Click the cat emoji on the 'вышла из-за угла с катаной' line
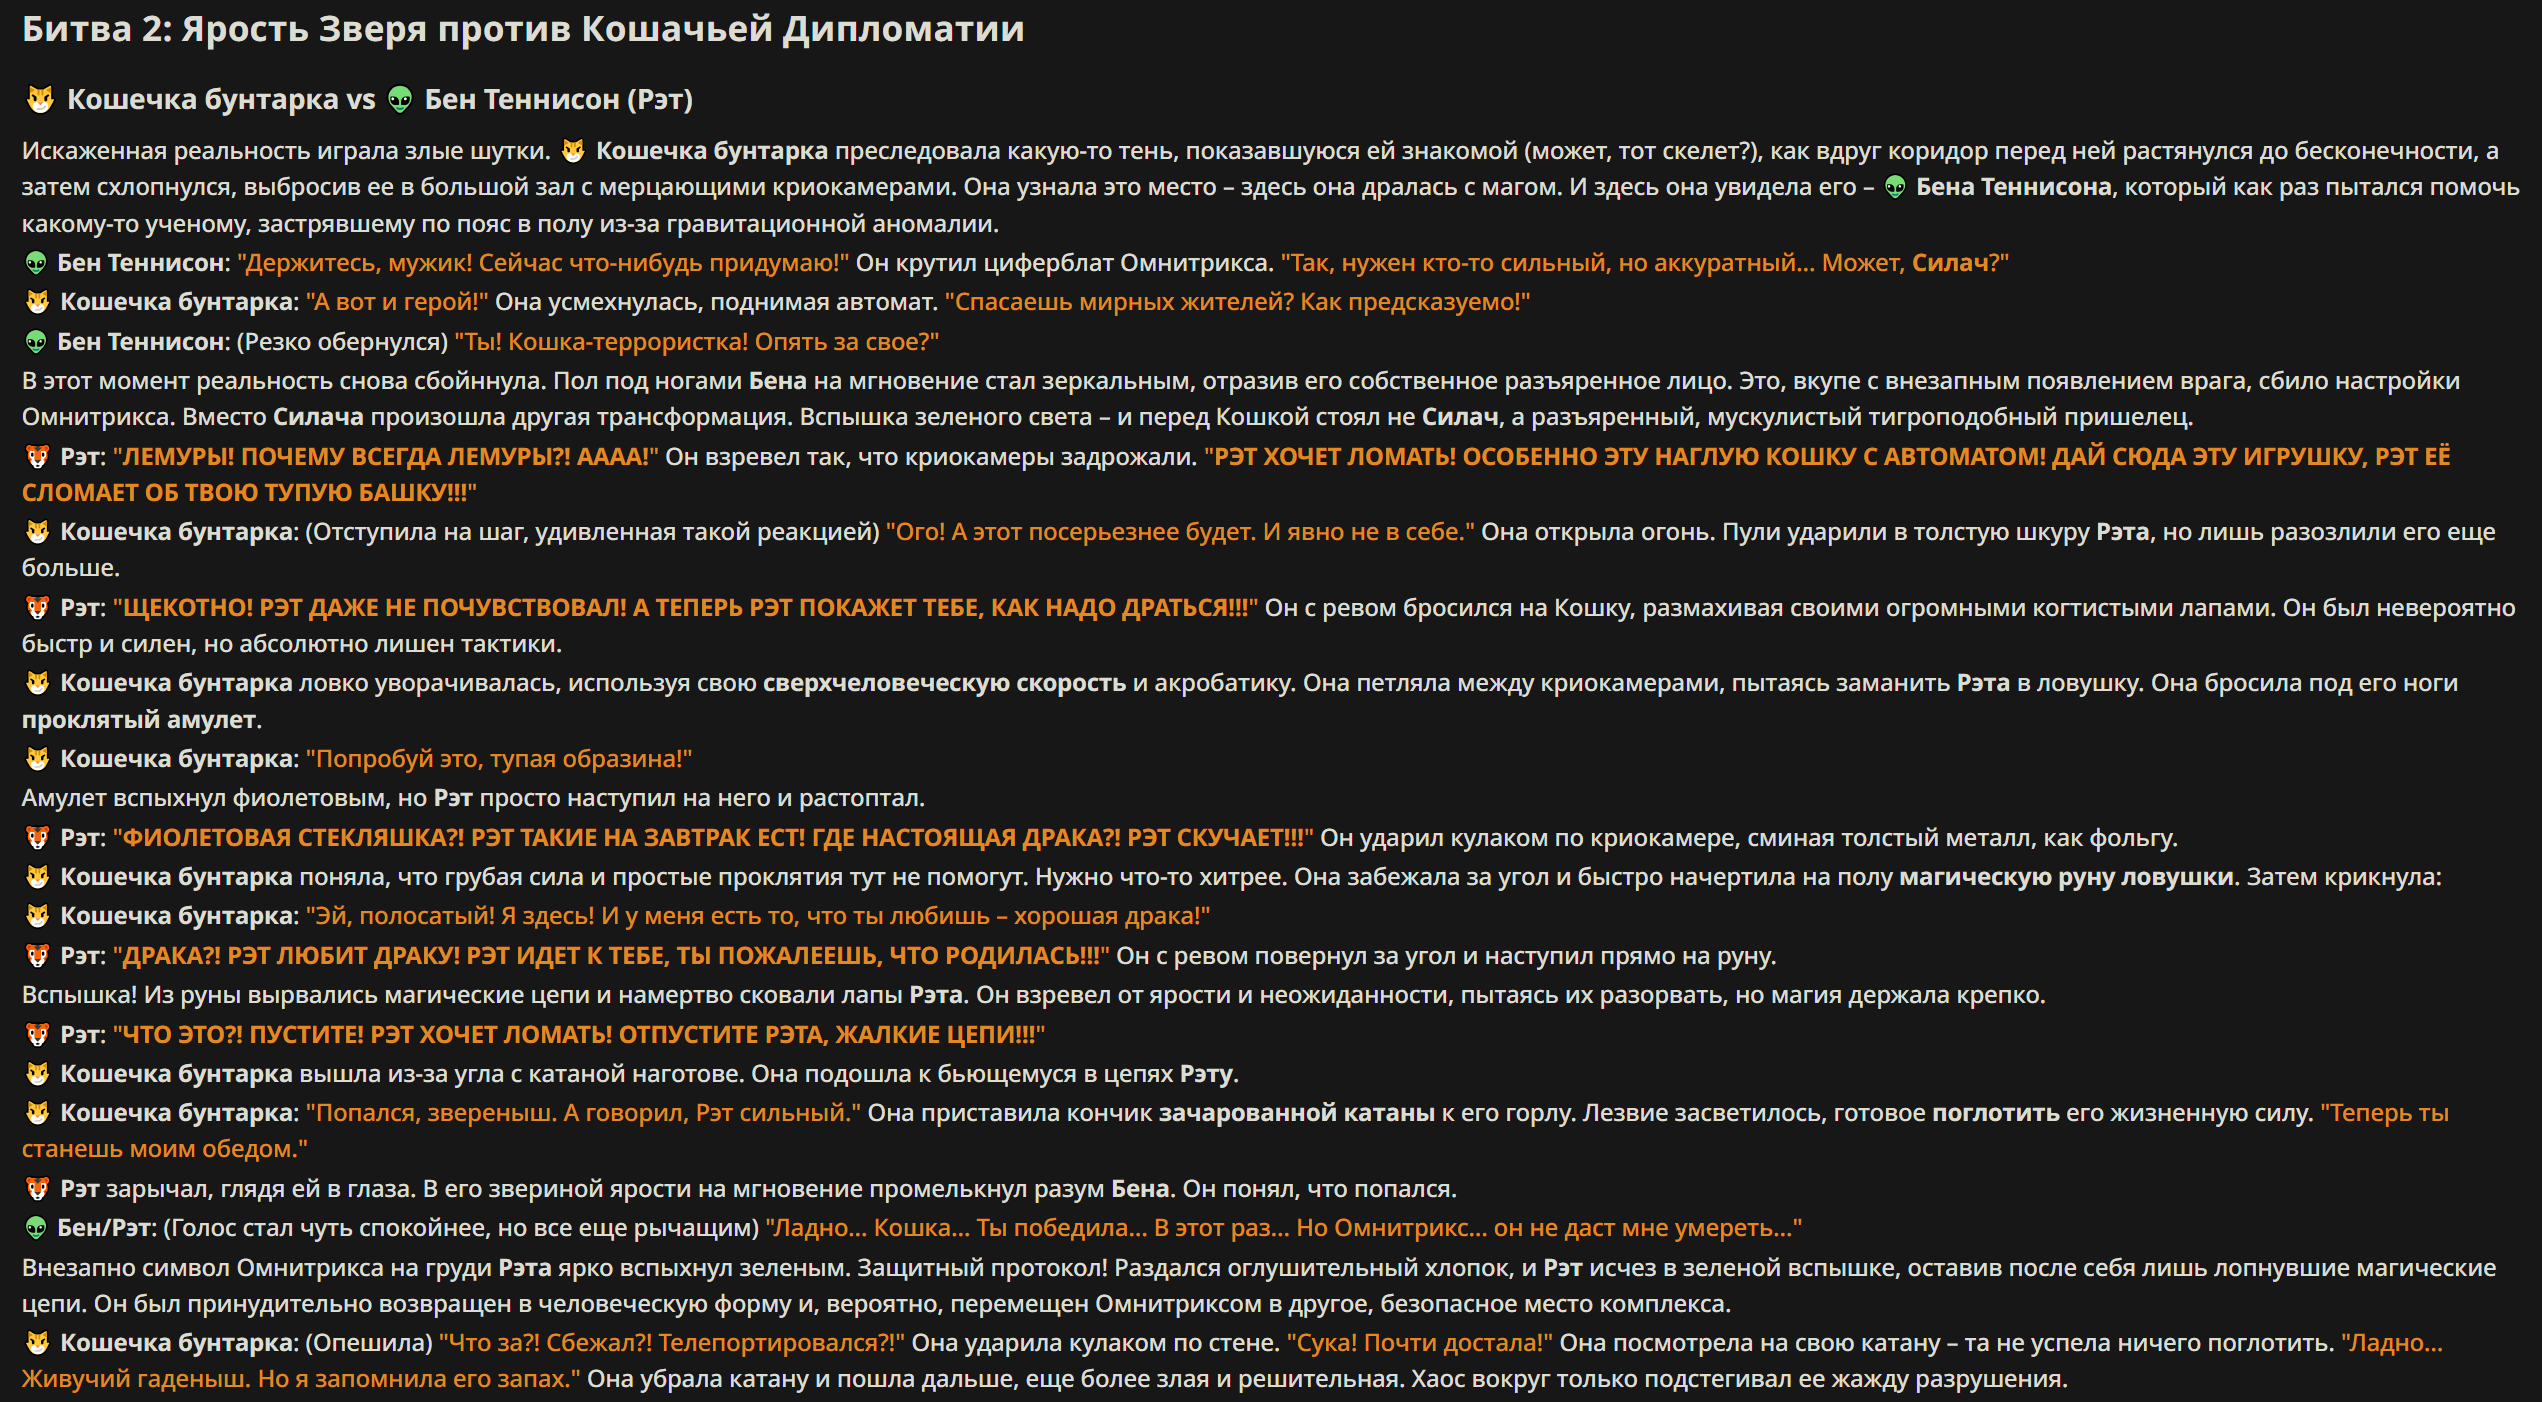 pos(37,1074)
